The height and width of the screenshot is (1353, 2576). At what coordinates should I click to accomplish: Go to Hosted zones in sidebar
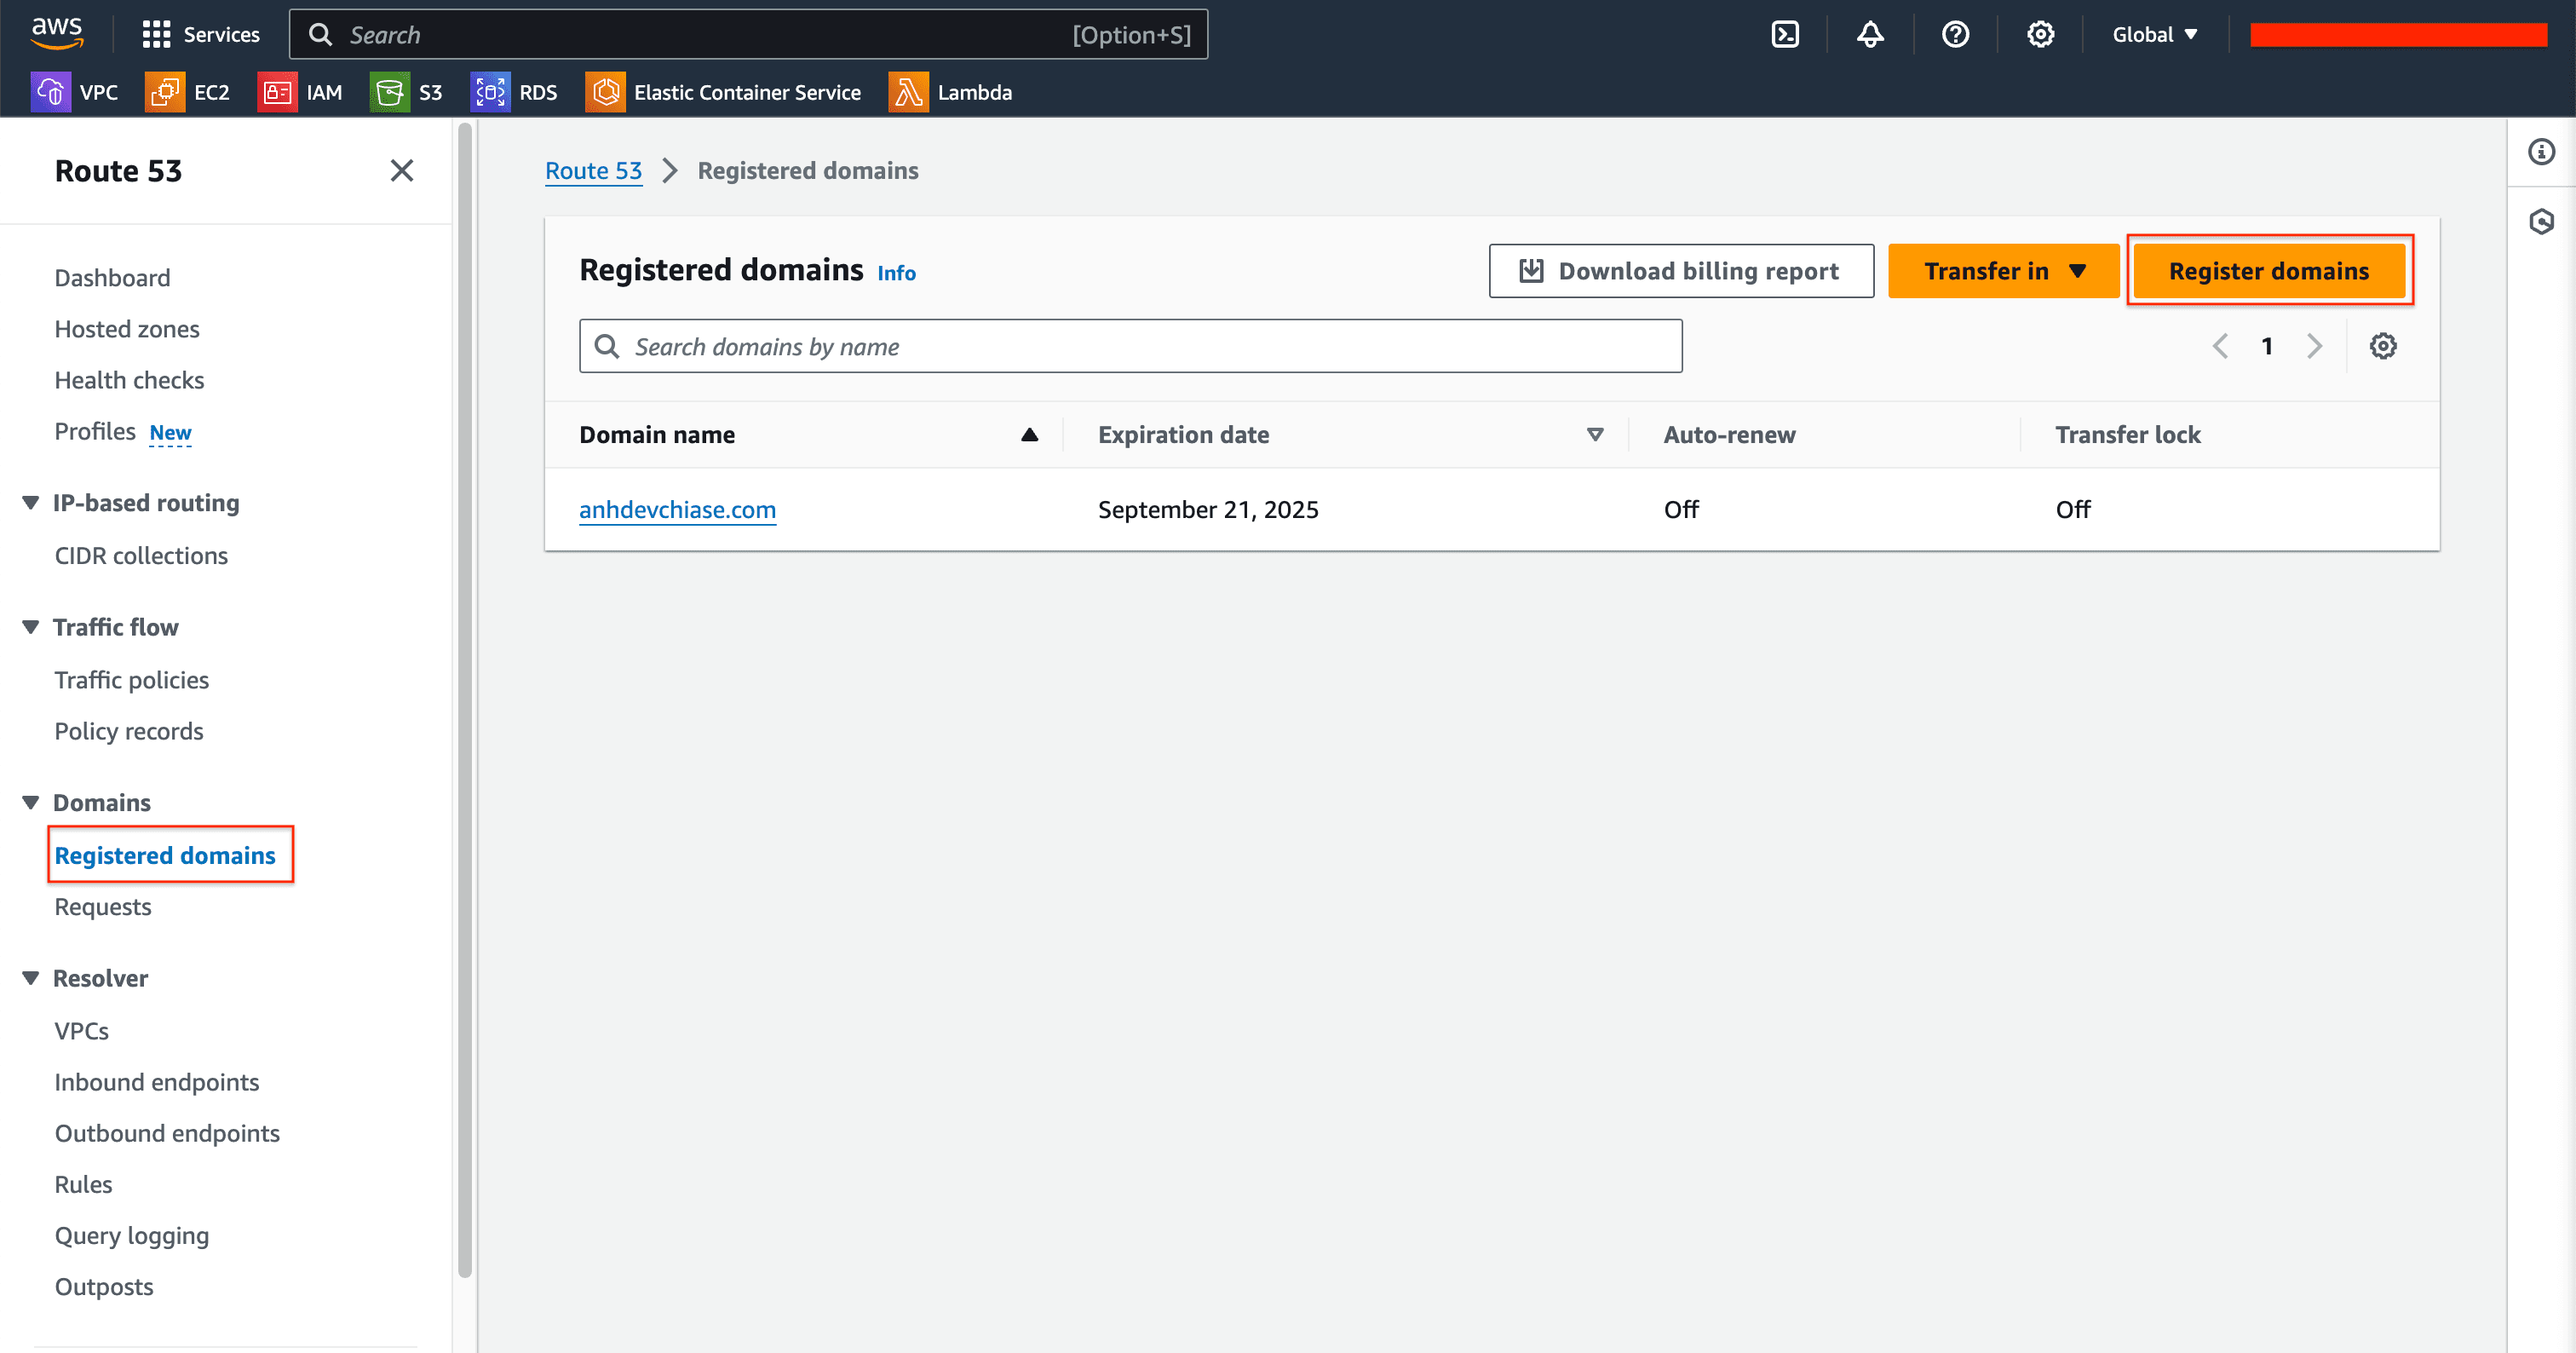click(127, 329)
